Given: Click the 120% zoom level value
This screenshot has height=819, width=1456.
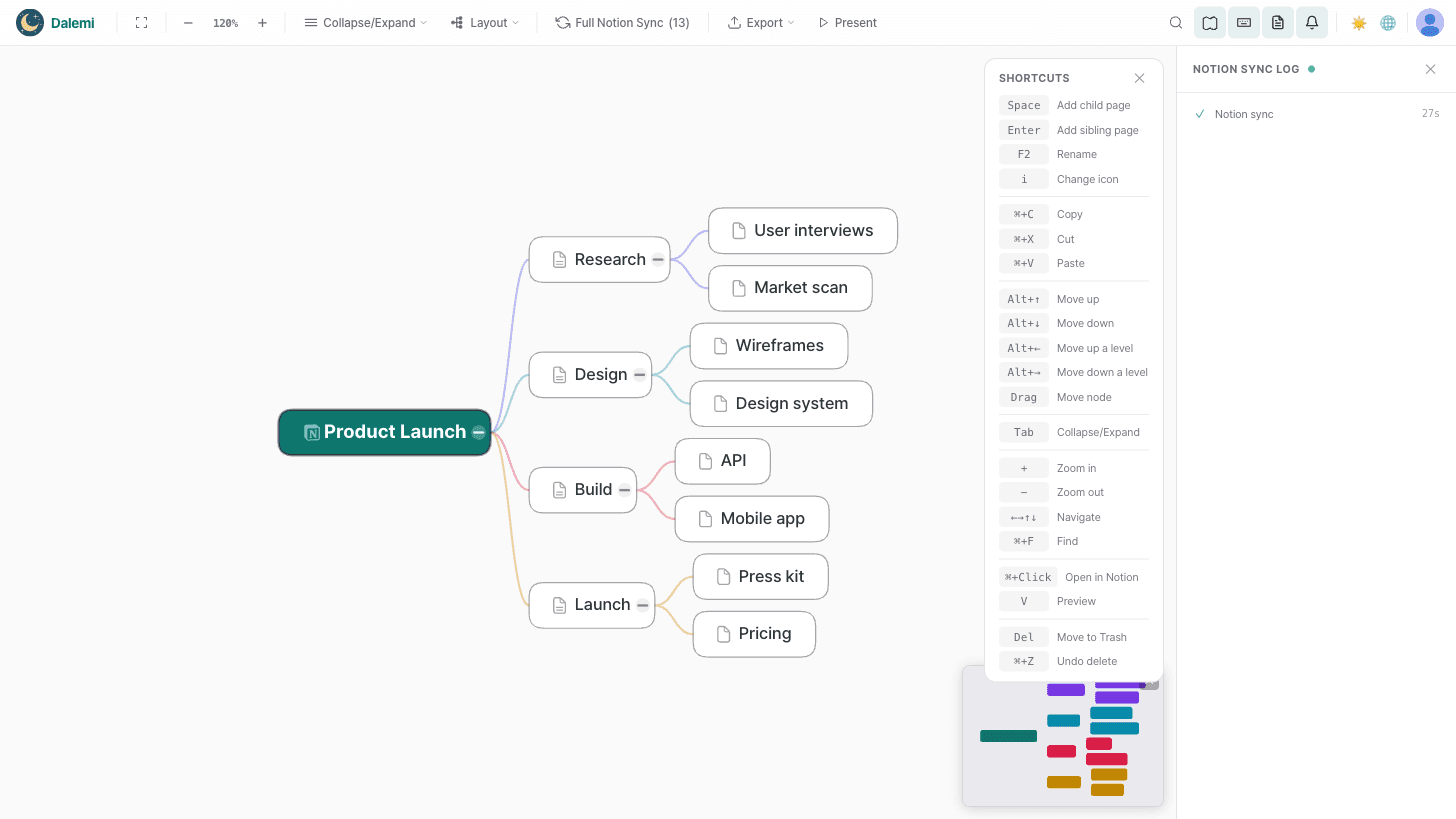Looking at the screenshot, I should [225, 23].
